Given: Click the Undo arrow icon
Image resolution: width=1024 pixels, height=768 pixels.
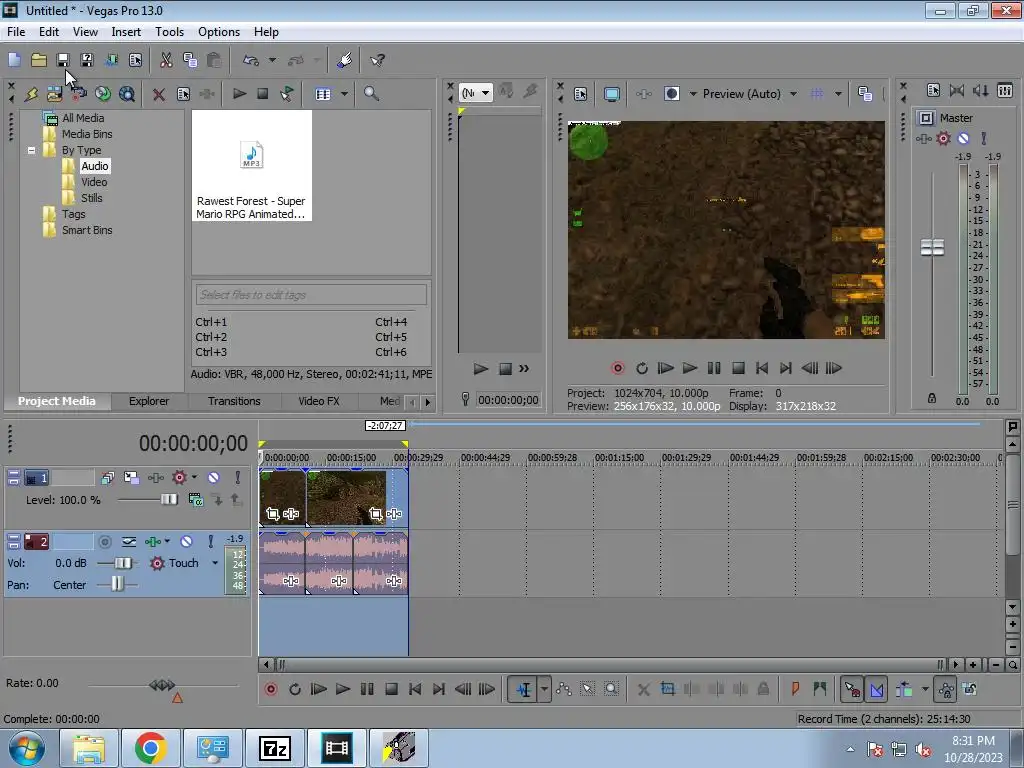Looking at the screenshot, I should click(251, 60).
